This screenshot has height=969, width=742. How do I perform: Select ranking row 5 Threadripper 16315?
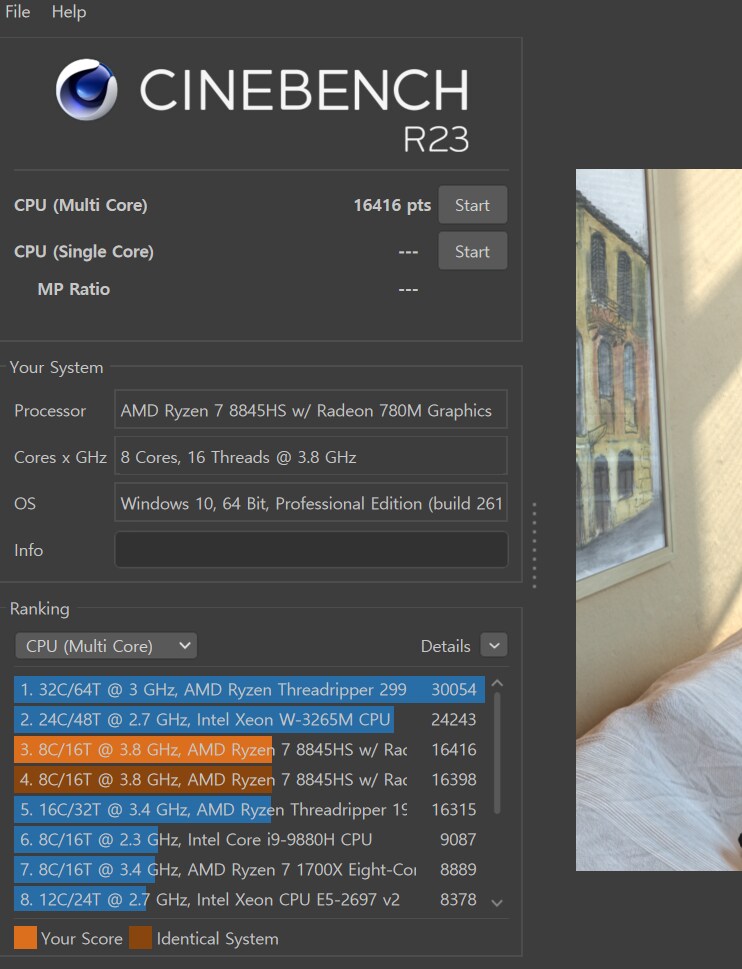pos(250,810)
